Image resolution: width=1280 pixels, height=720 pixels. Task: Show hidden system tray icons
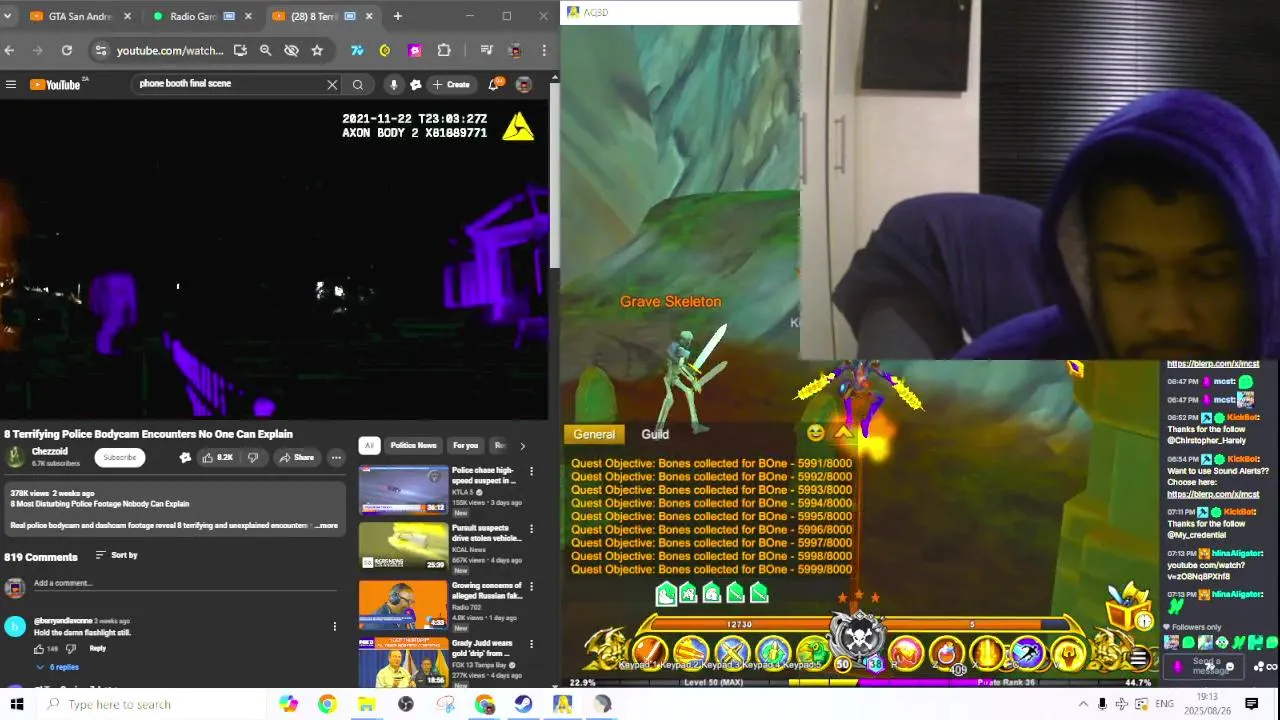tap(1083, 704)
